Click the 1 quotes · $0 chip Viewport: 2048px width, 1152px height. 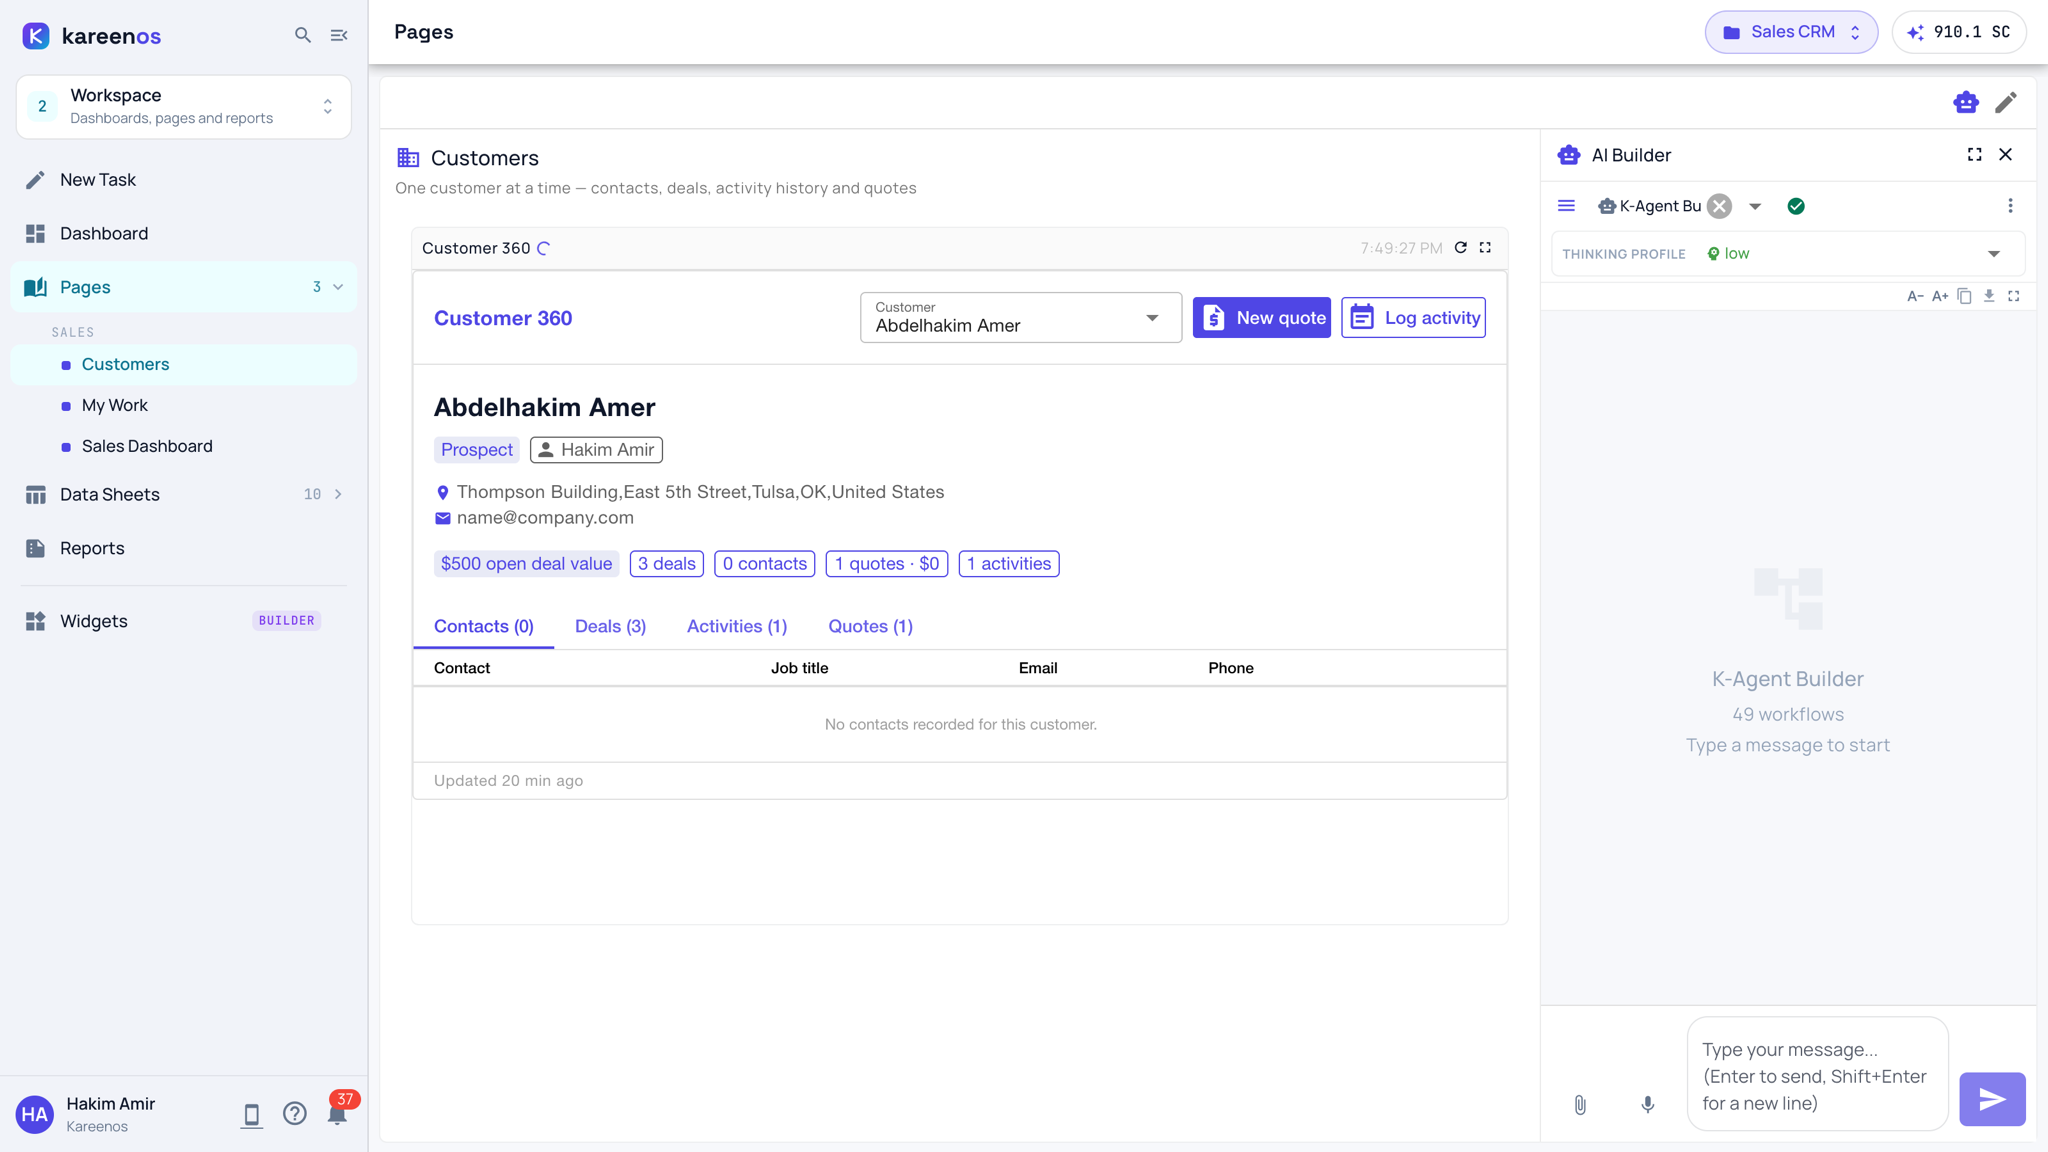pos(887,564)
